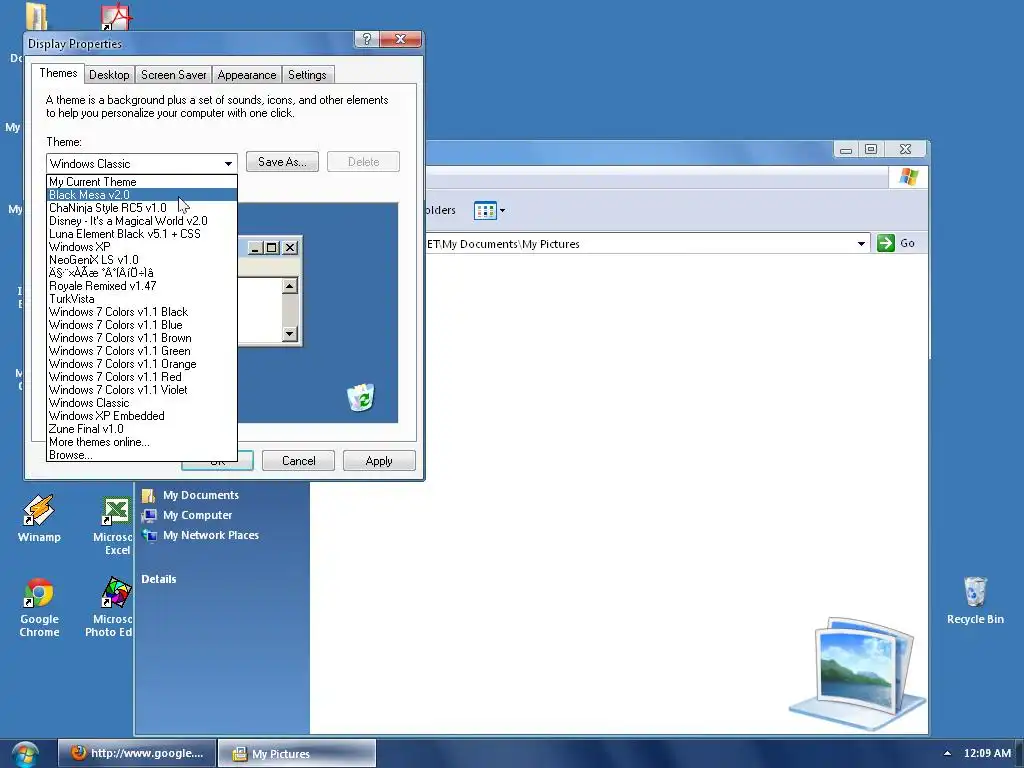Click the Apply button

pos(379,460)
